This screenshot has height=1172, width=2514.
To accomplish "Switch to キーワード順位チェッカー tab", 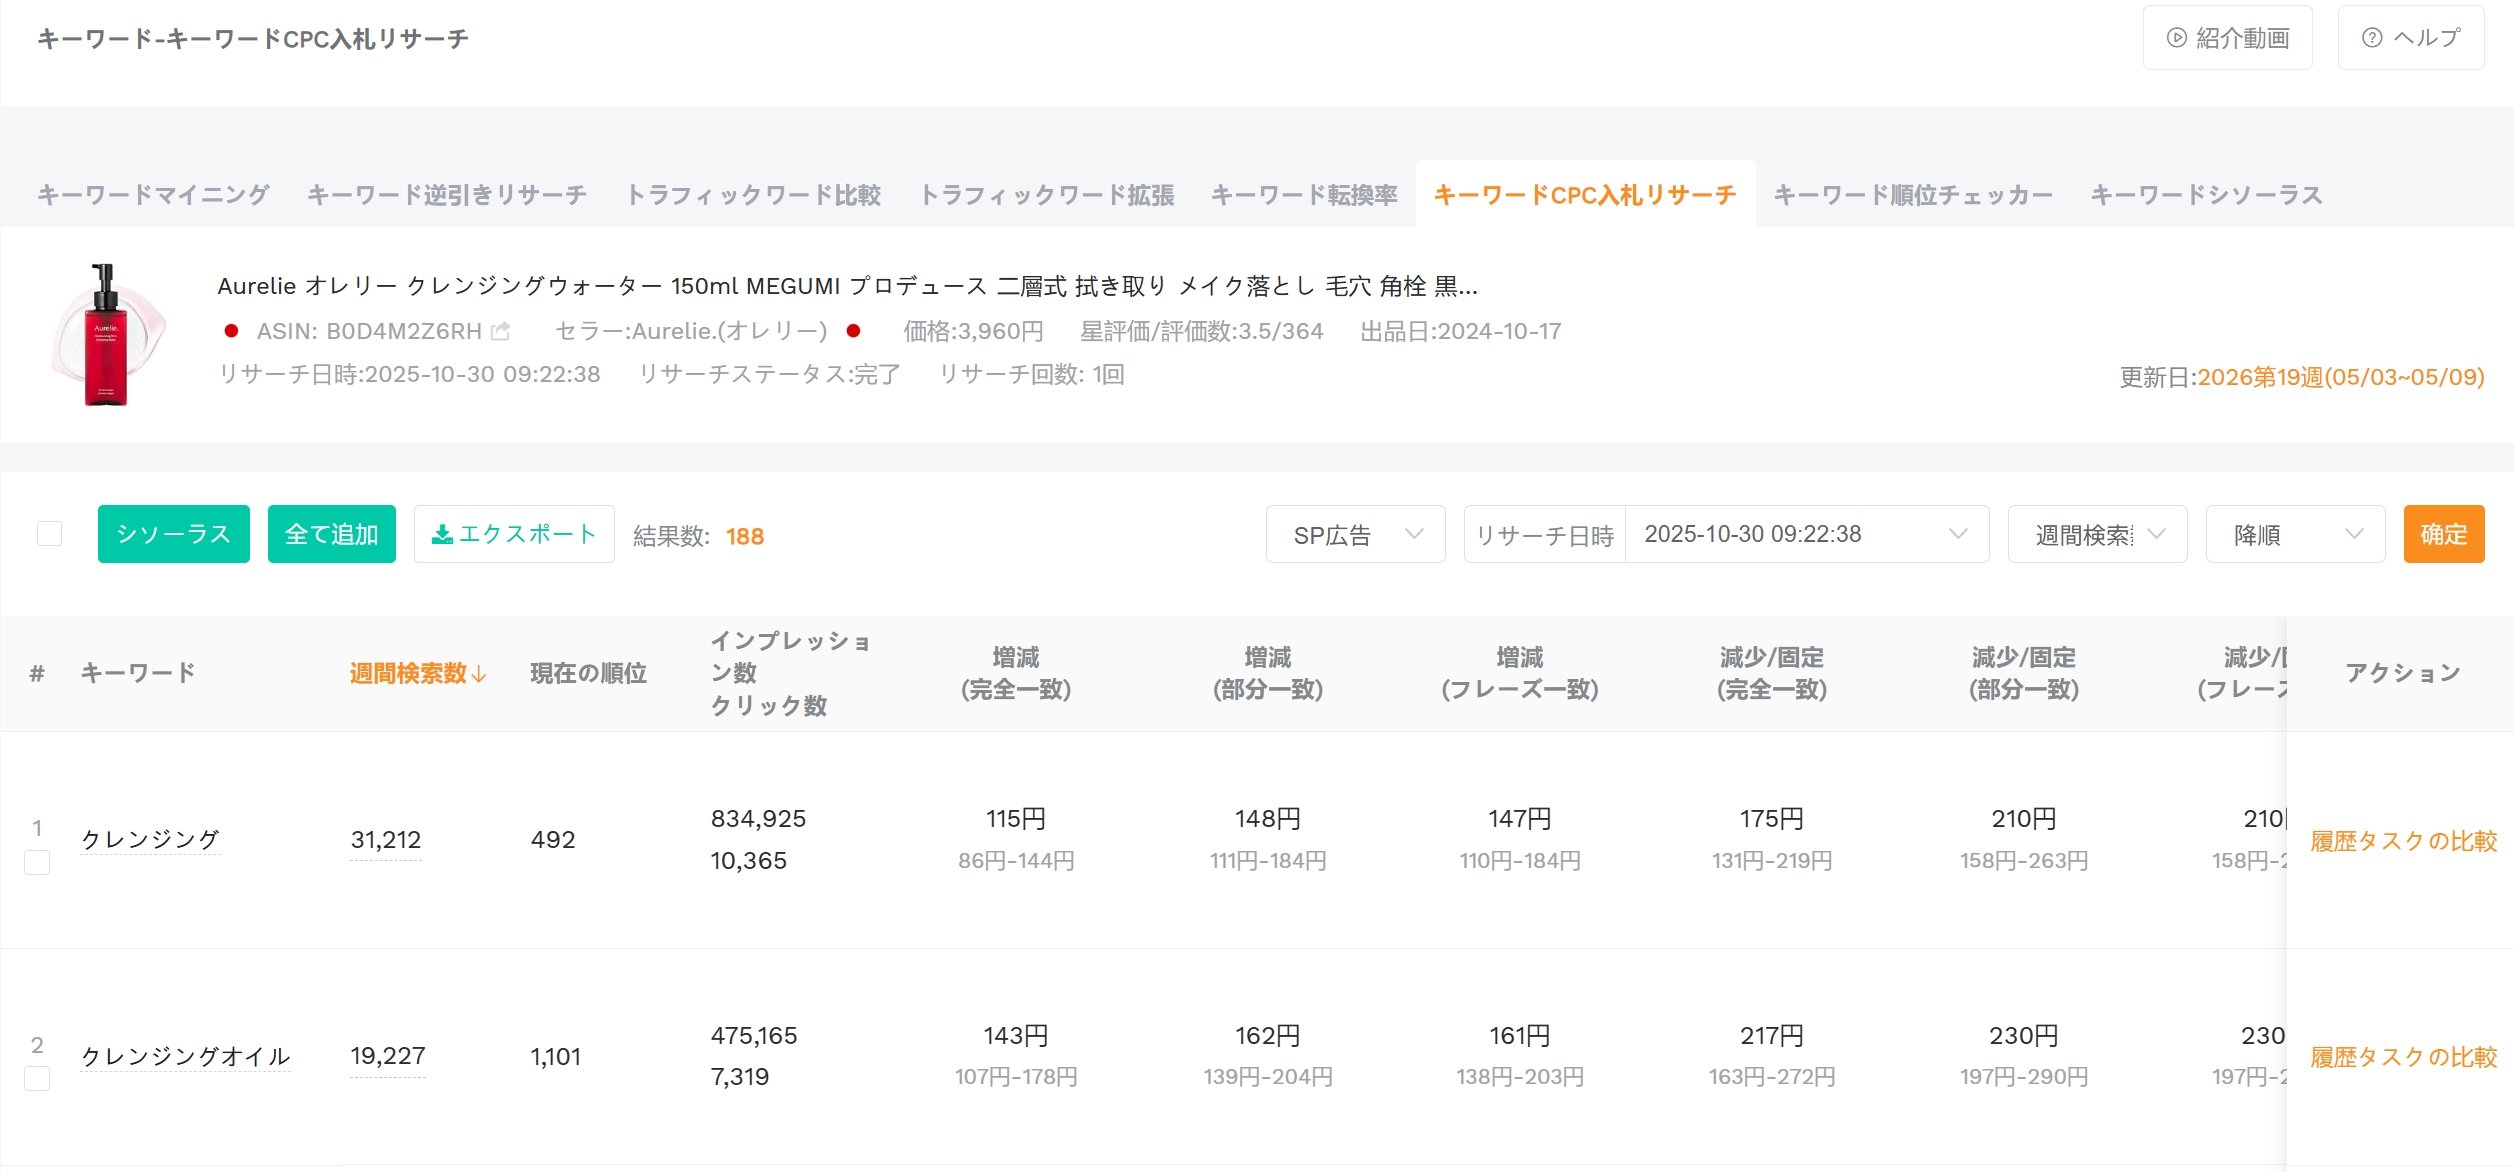I will 1913,195.
